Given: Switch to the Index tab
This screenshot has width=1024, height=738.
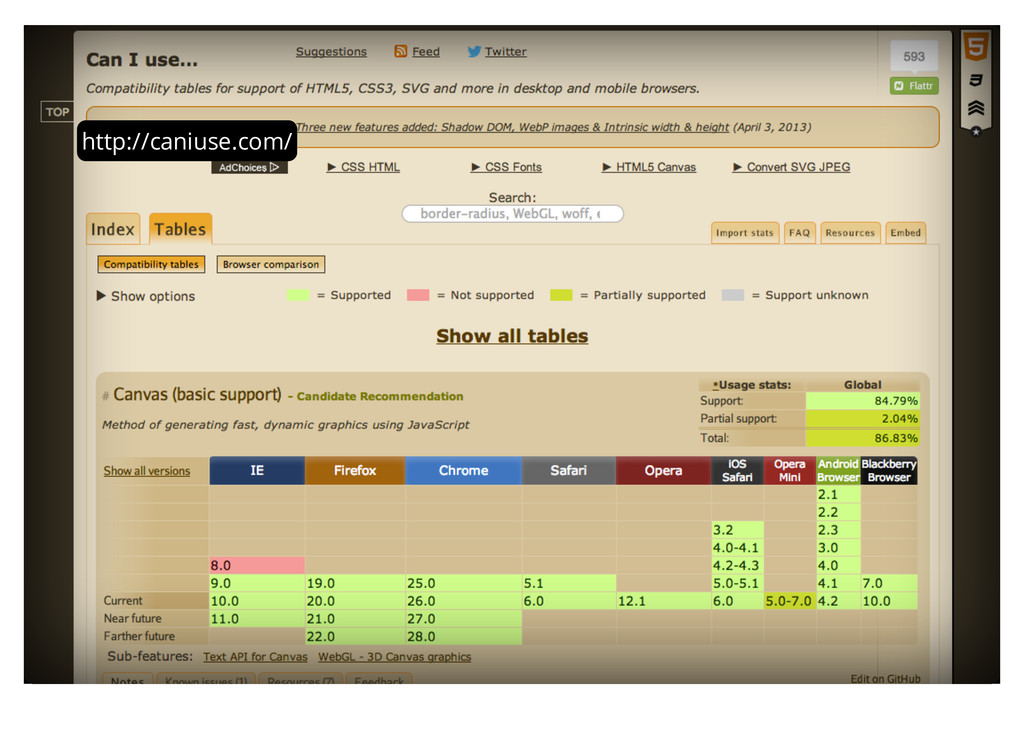Looking at the screenshot, I should (x=113, y=229).
